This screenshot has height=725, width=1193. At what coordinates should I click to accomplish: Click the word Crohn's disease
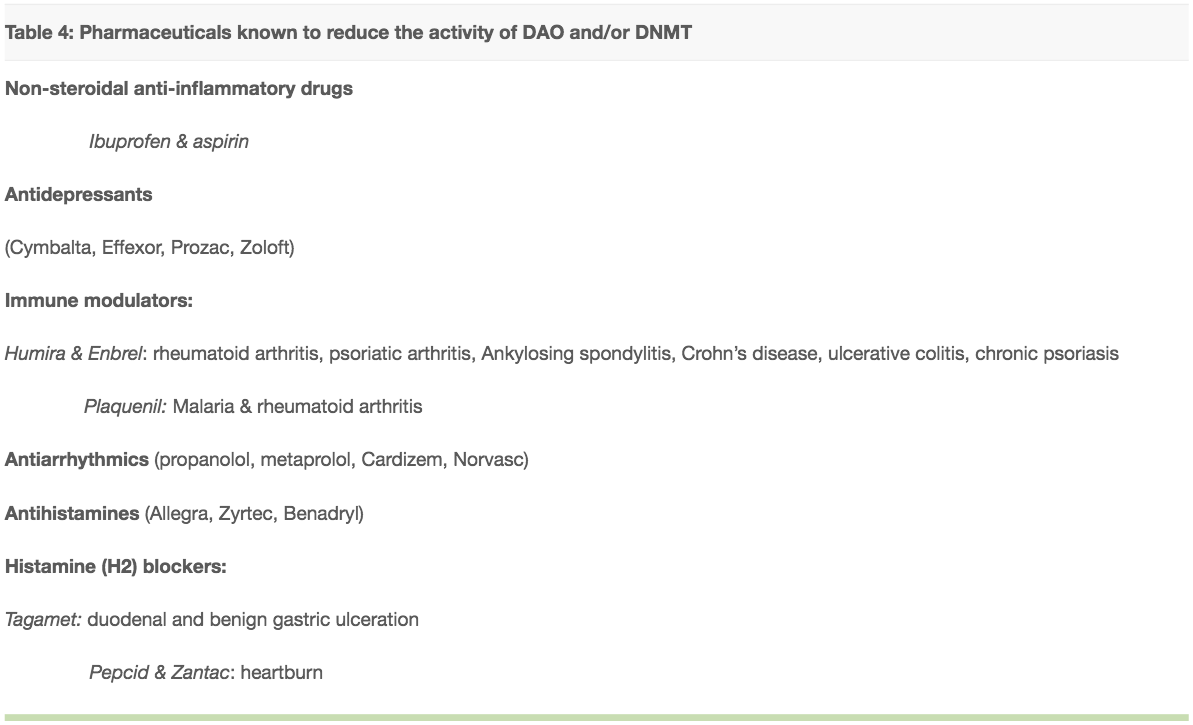[749, 354]
